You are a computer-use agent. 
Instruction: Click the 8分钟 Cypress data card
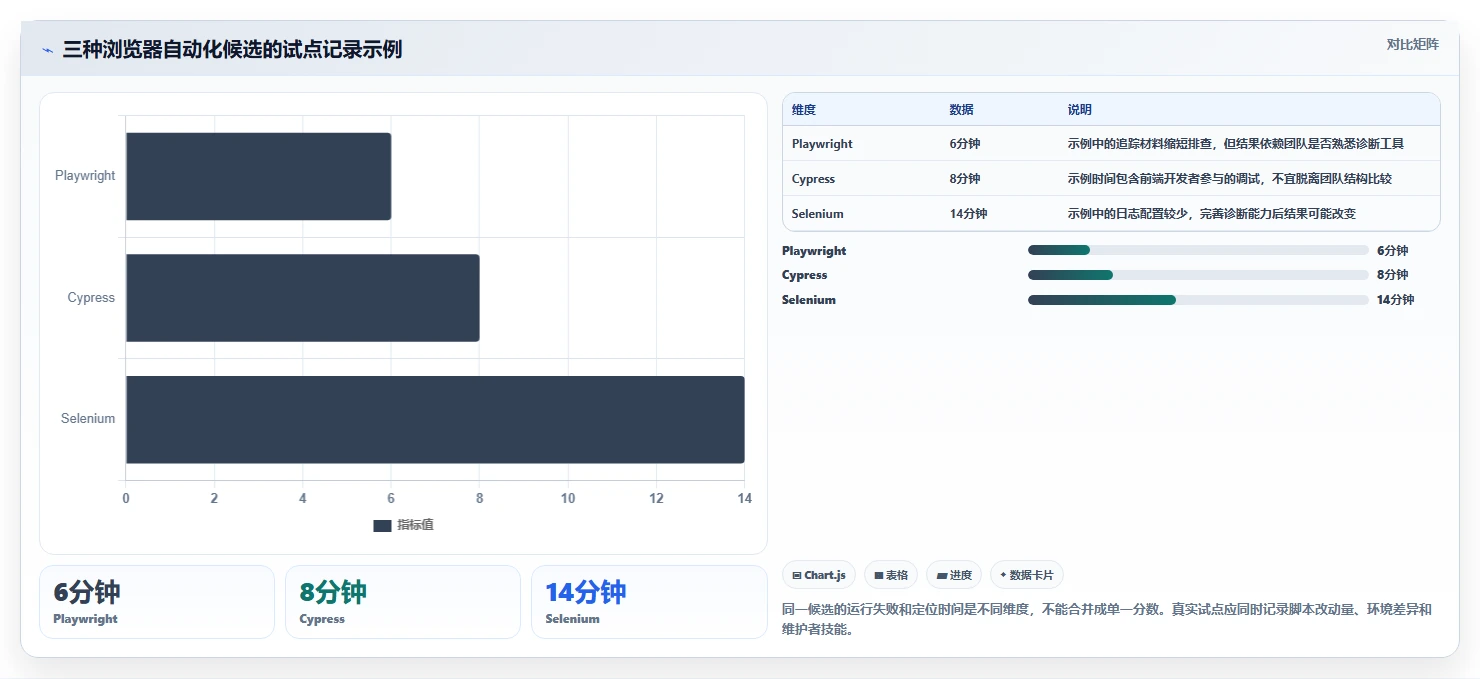403,602
